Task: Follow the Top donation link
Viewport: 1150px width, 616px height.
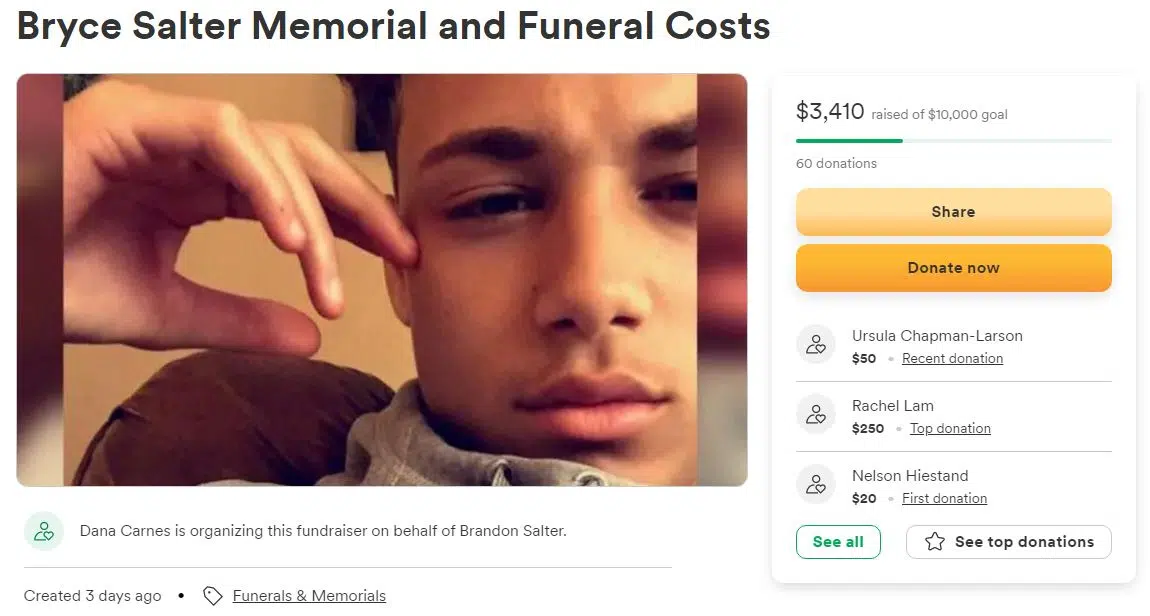Action: point(950,429)
